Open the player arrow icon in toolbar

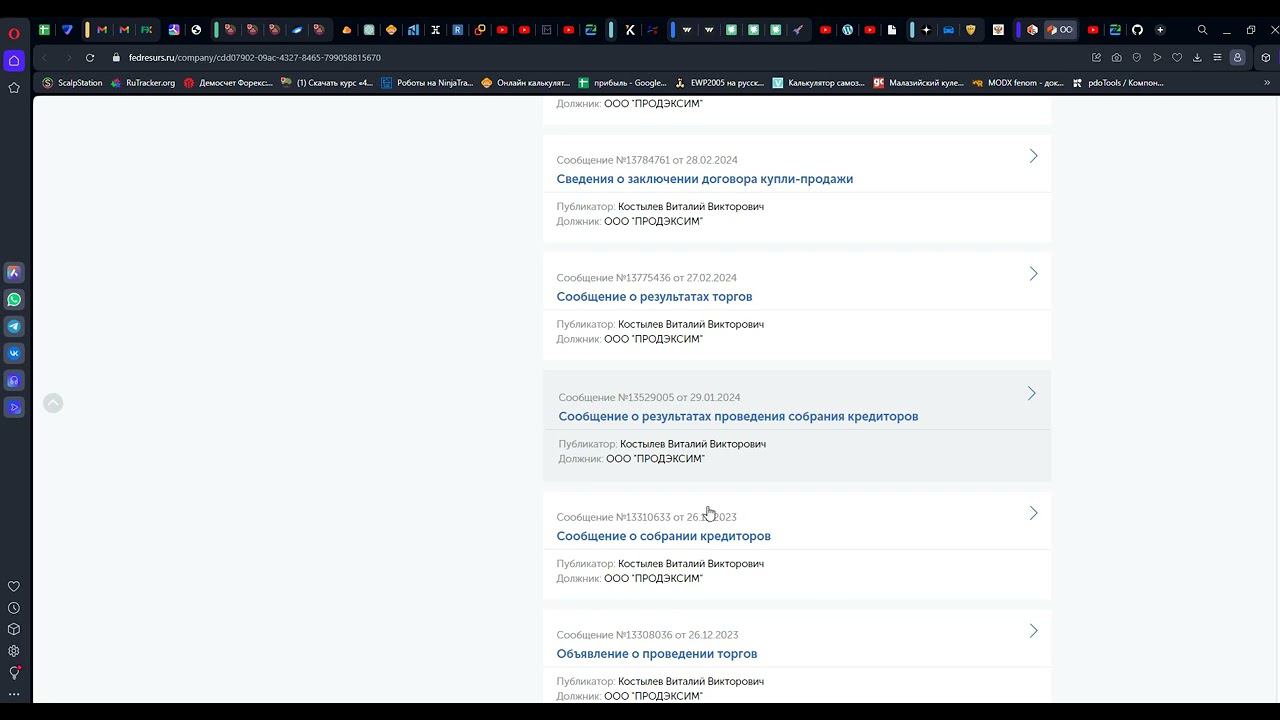(1157, 57)
